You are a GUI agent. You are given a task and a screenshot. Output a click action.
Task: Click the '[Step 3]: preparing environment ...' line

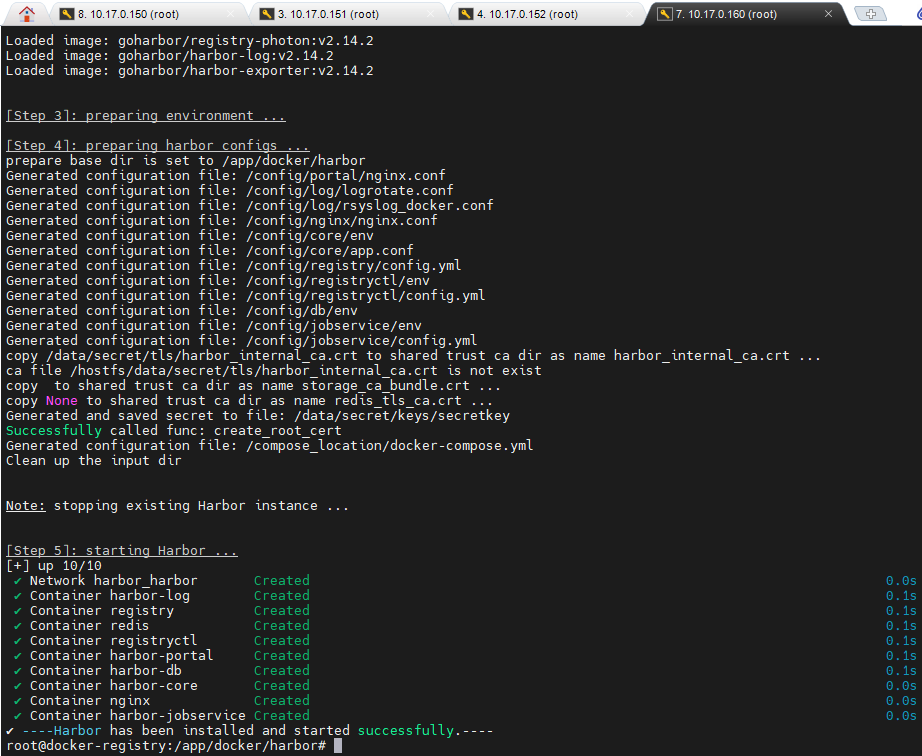146,116
